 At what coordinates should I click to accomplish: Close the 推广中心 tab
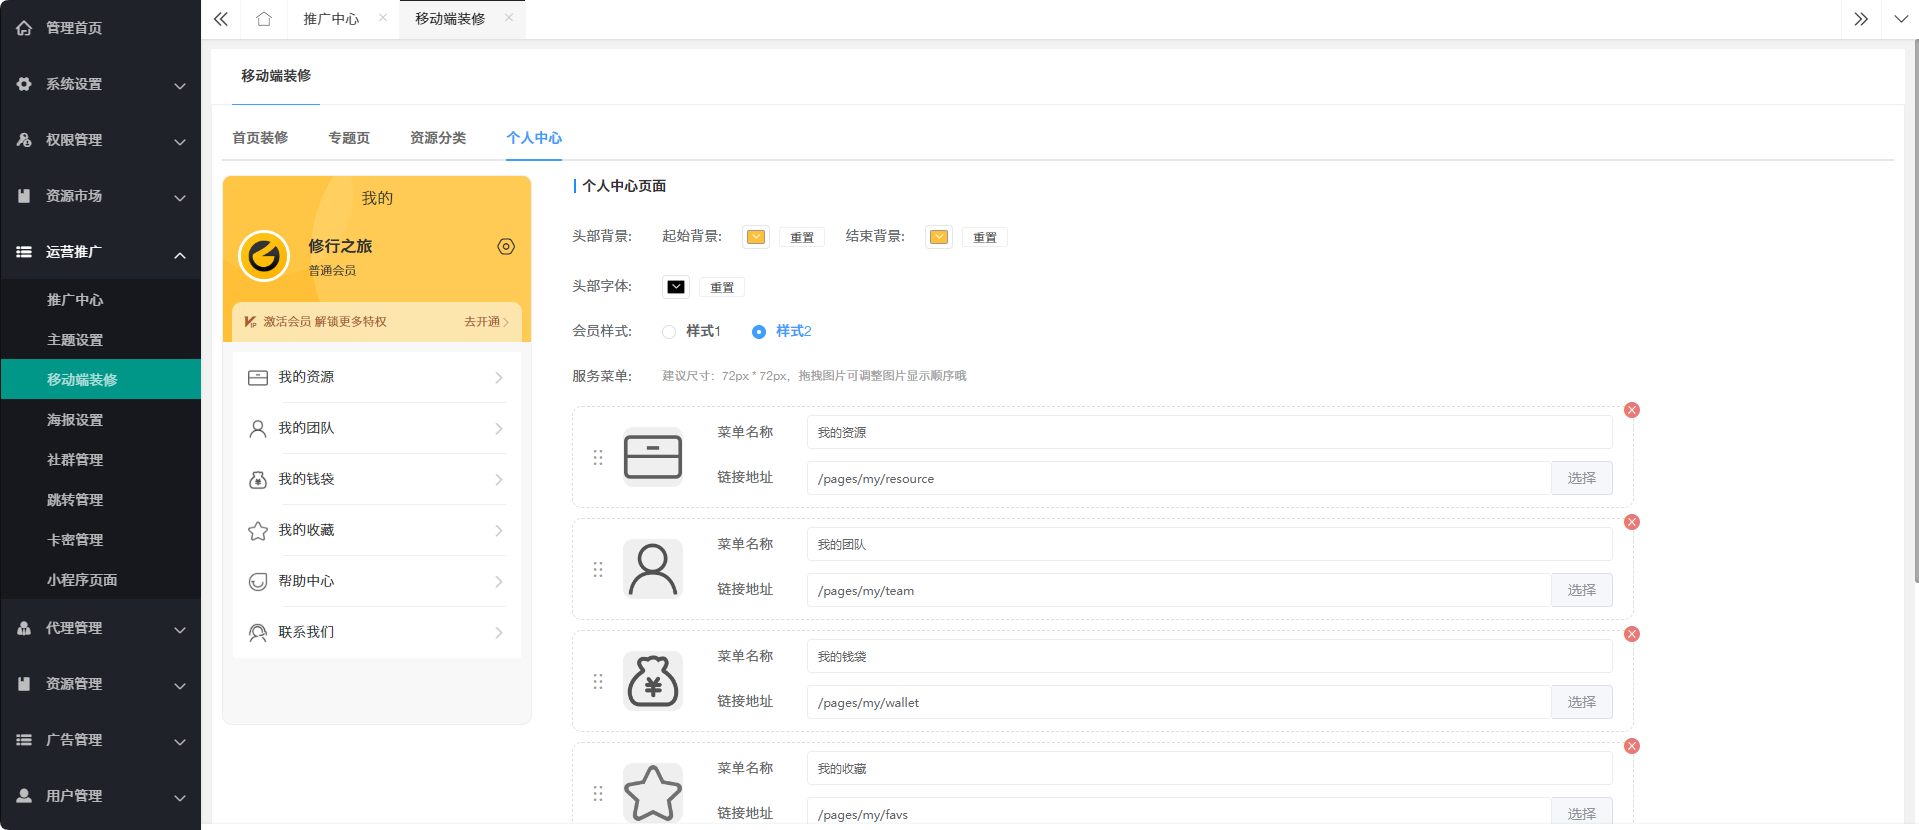click(383, 18)
